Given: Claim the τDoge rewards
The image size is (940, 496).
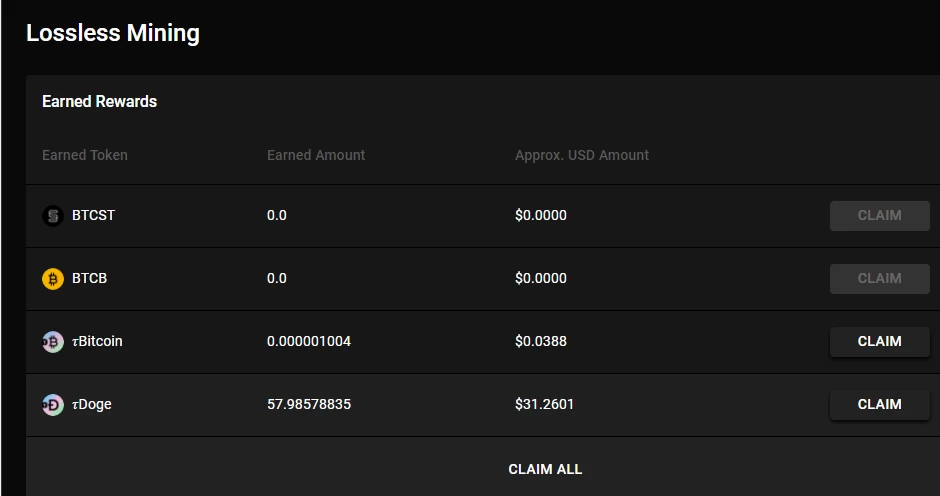Looking at the screenshot, I should pos(879,404).
